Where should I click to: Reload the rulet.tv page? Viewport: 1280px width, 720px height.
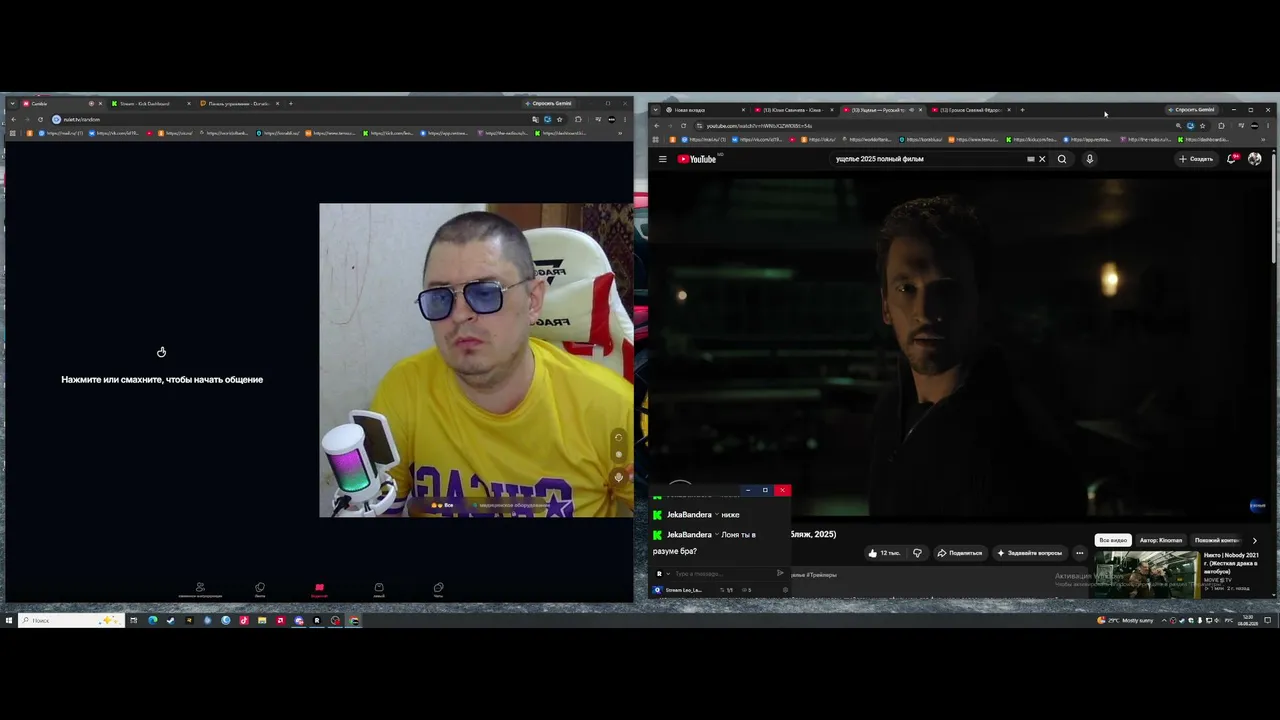click(x=41, y=119)
